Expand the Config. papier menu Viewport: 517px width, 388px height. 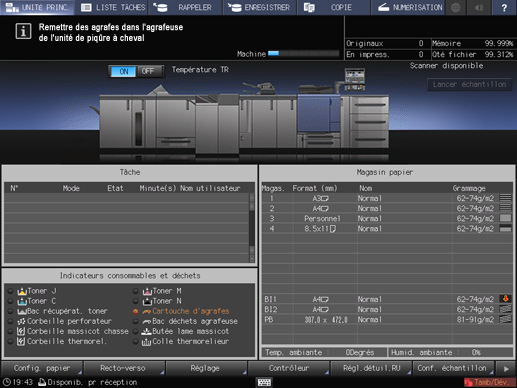(42, 368)
